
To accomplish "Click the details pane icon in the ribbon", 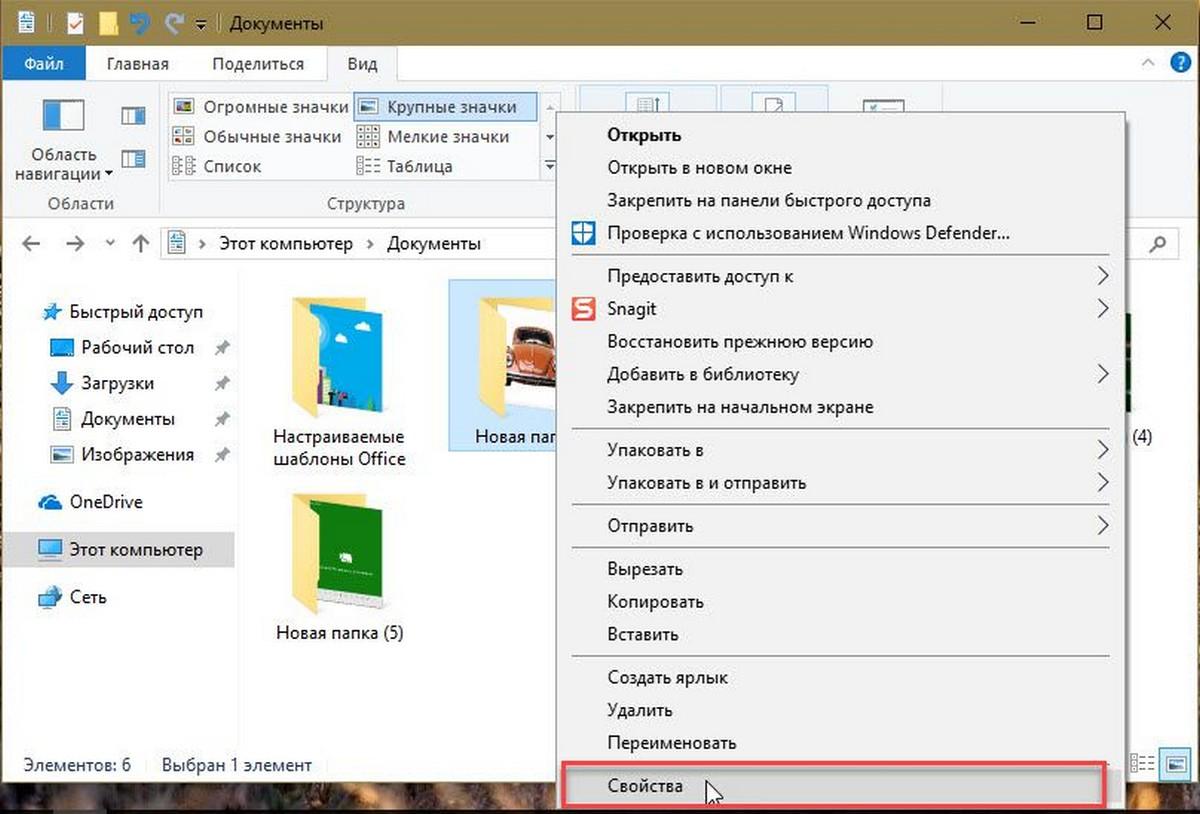I will click(x=133, y=159).
